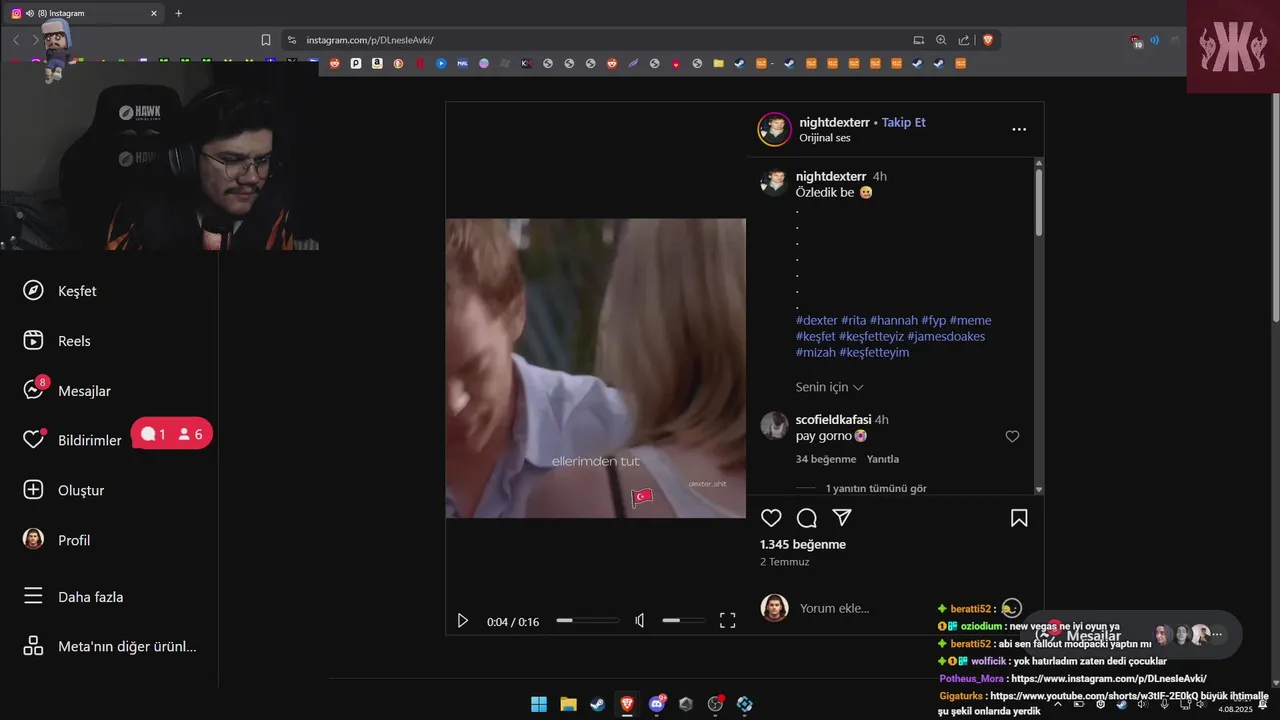Open nightdexterr profile in post header
The height and width of the screenshot is (720, 1280).
coord(835,122)
